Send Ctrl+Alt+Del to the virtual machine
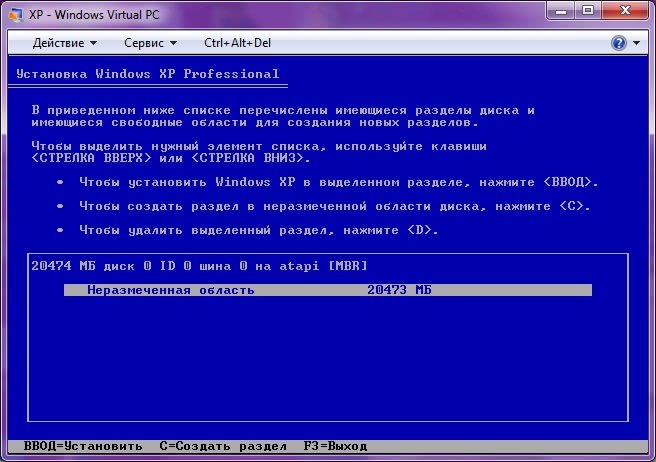This screenshot has height=462, width=656. [237, 43]
